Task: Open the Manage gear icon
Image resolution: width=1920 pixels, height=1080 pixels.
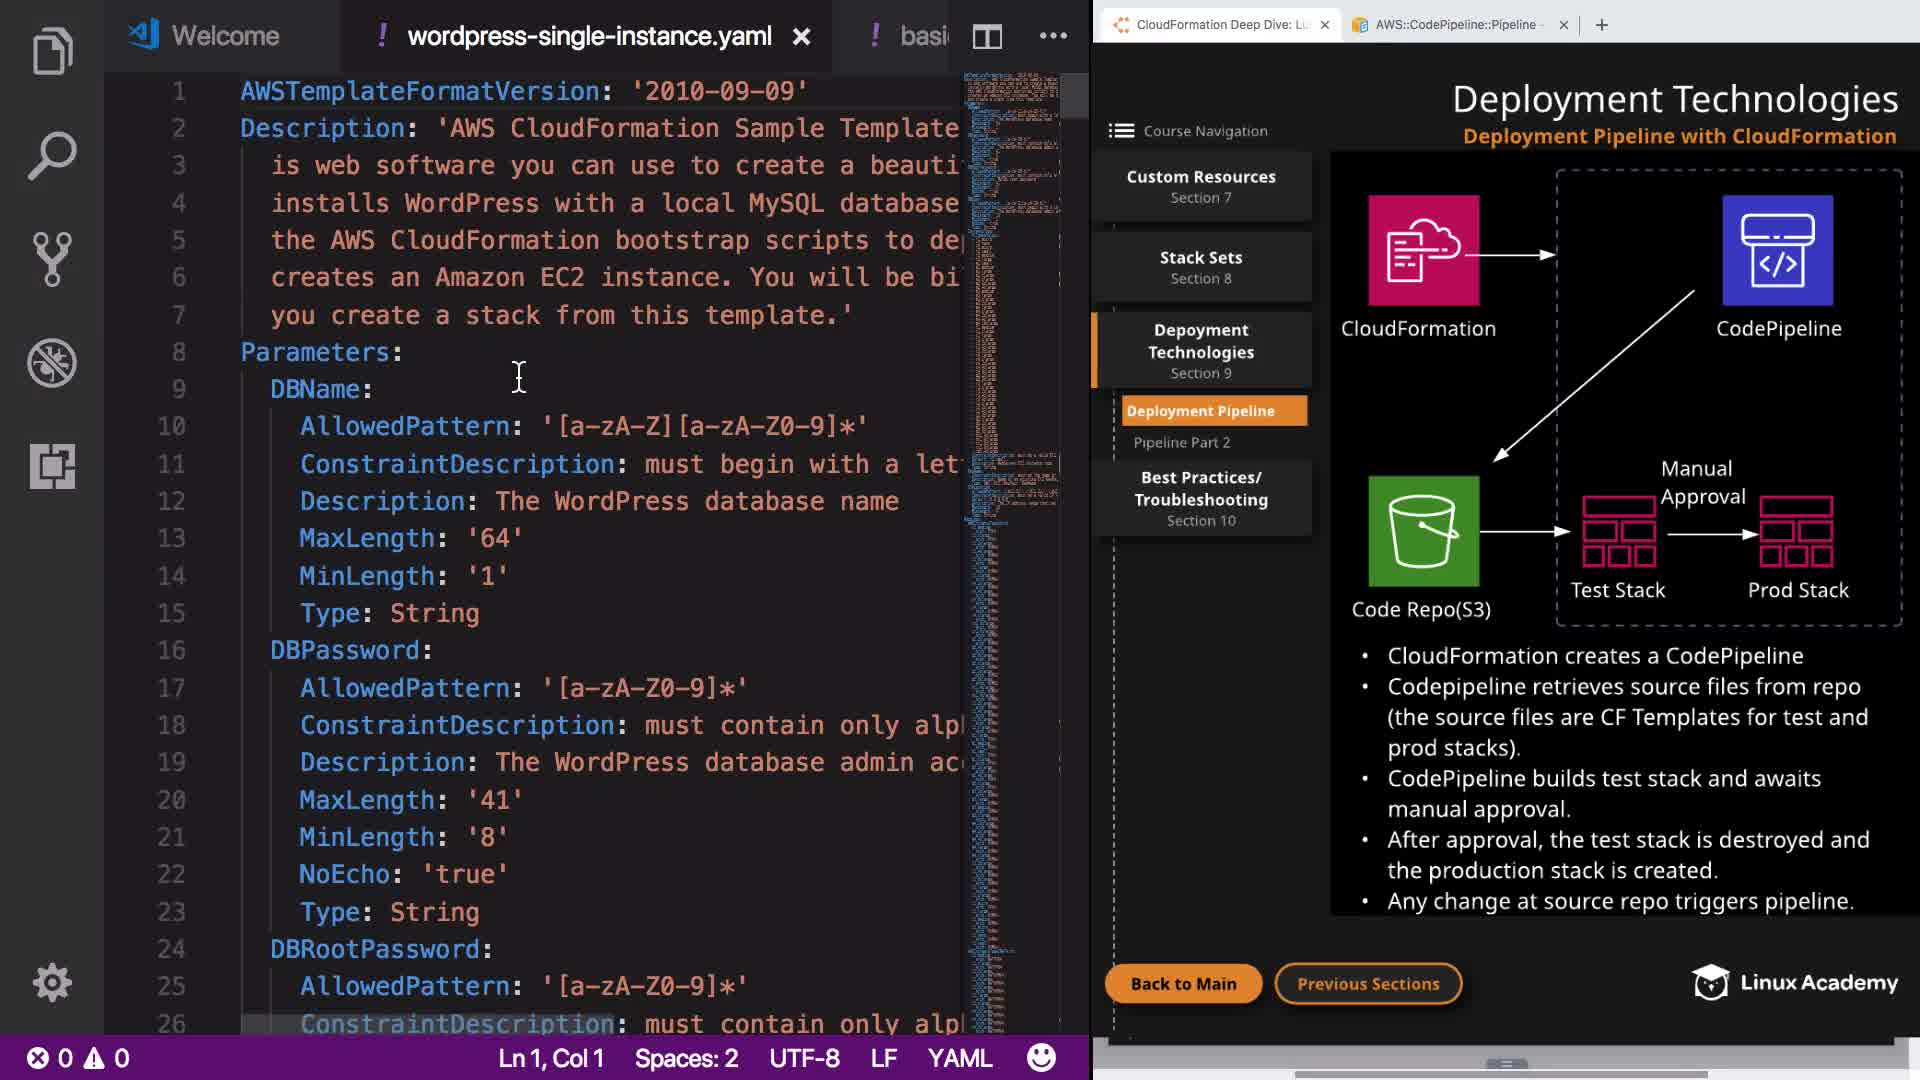Action: 52,983
